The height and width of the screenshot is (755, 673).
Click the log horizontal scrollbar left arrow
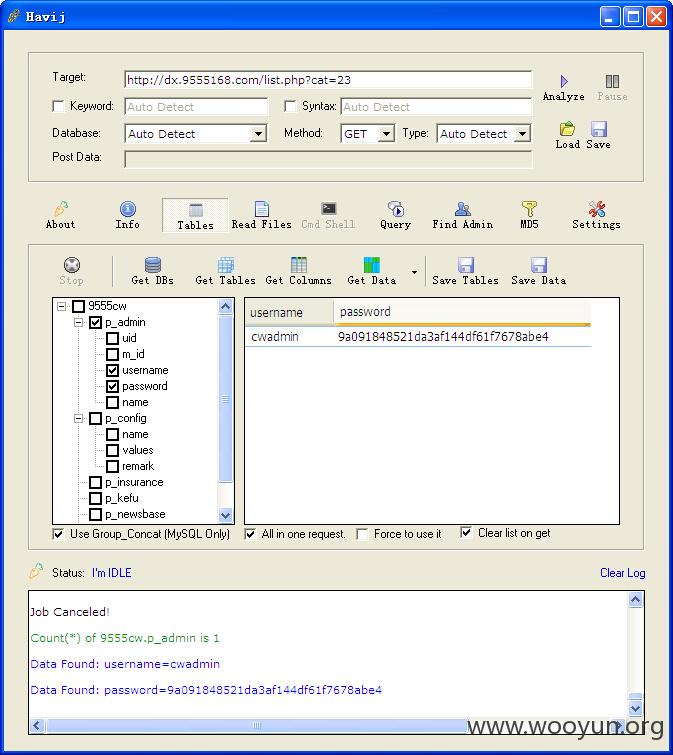(38, 726)
